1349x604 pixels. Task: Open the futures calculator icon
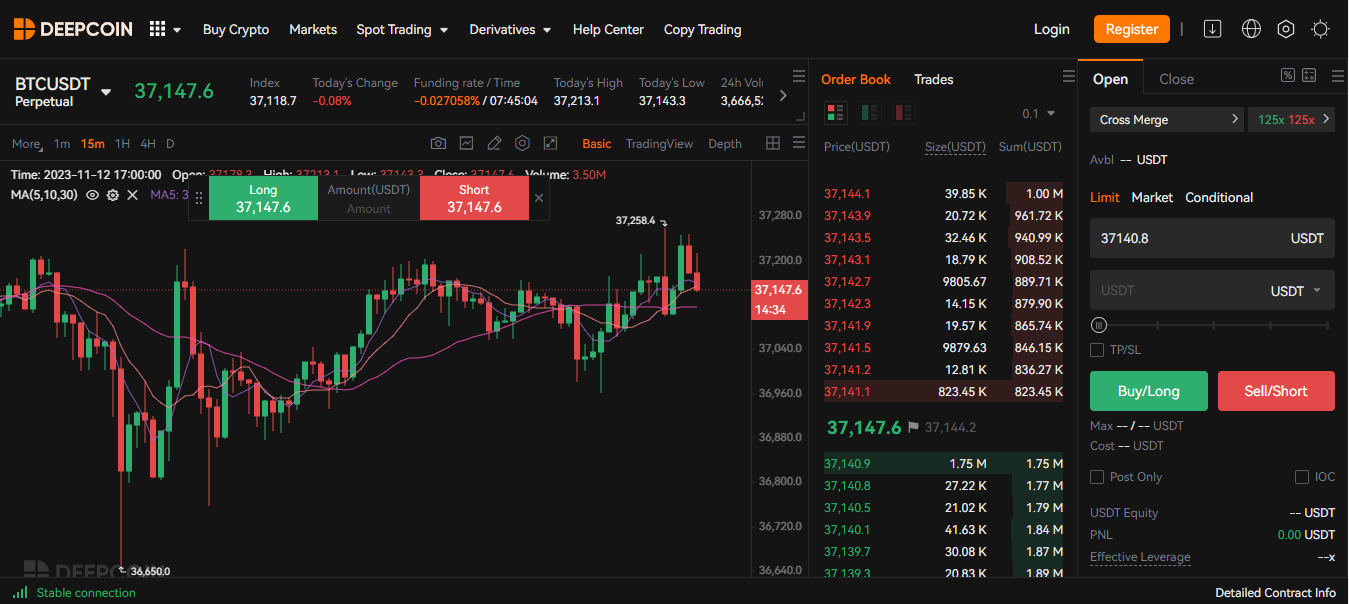[1309, 75]
